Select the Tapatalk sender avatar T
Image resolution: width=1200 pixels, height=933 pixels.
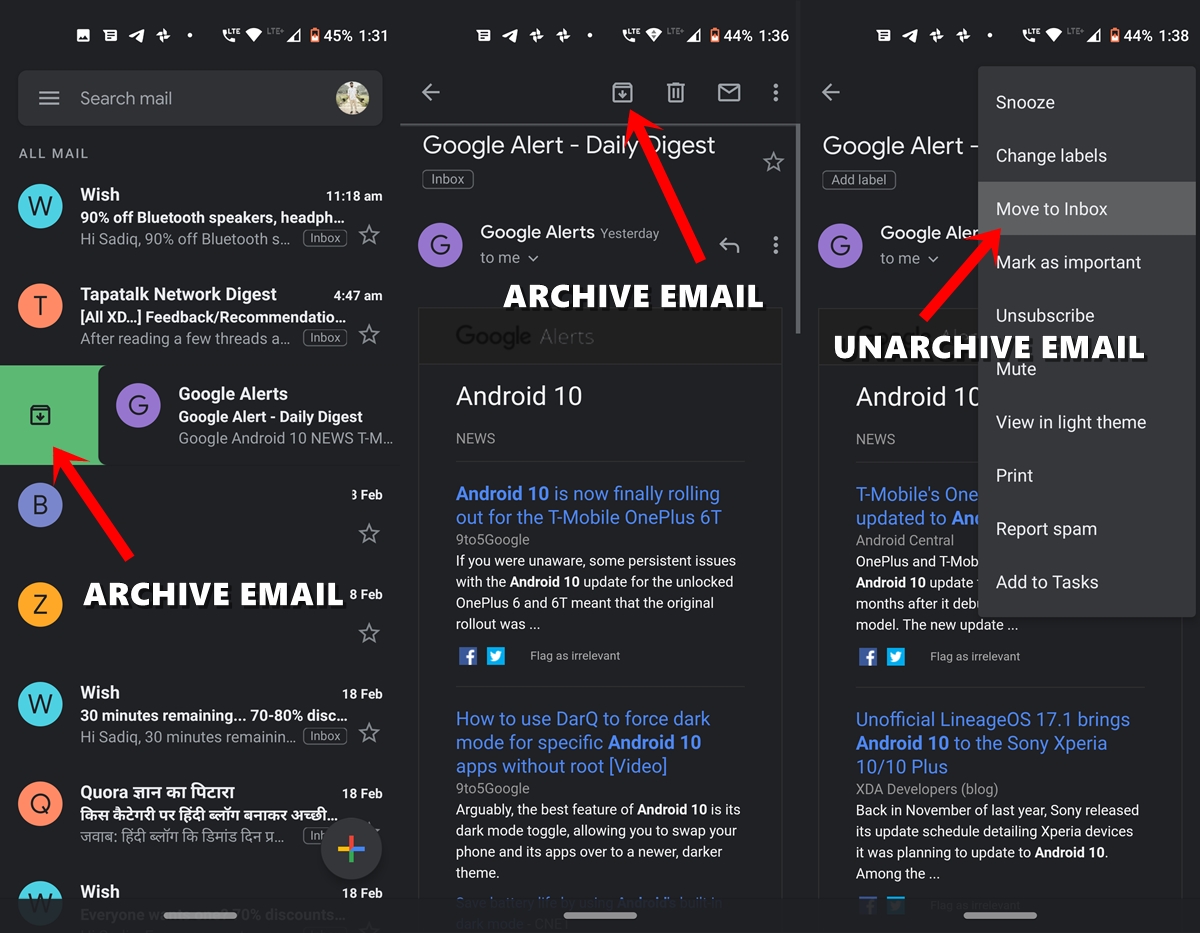(x=40, y=306)
